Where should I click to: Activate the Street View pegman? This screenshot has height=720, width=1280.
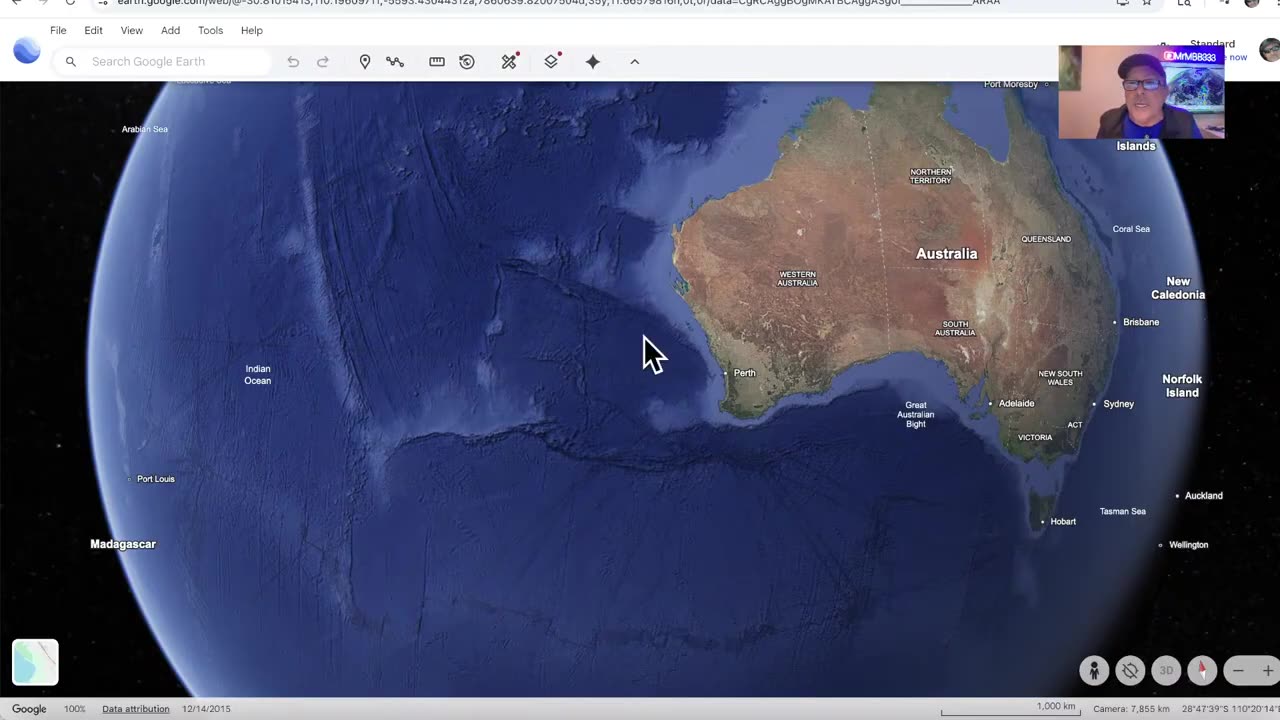[1094, 671]
